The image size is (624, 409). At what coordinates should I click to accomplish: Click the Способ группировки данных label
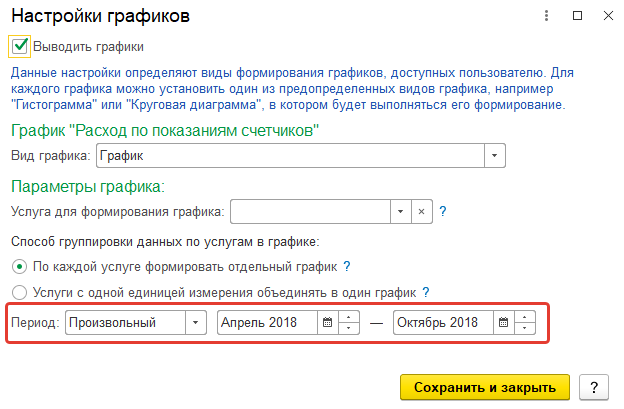point(165,242)
